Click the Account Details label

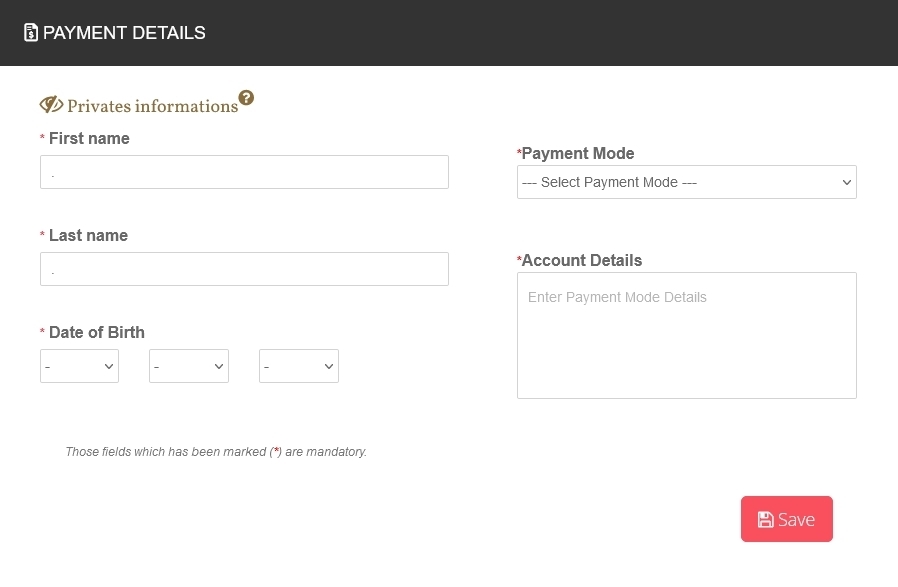[582, 260]
